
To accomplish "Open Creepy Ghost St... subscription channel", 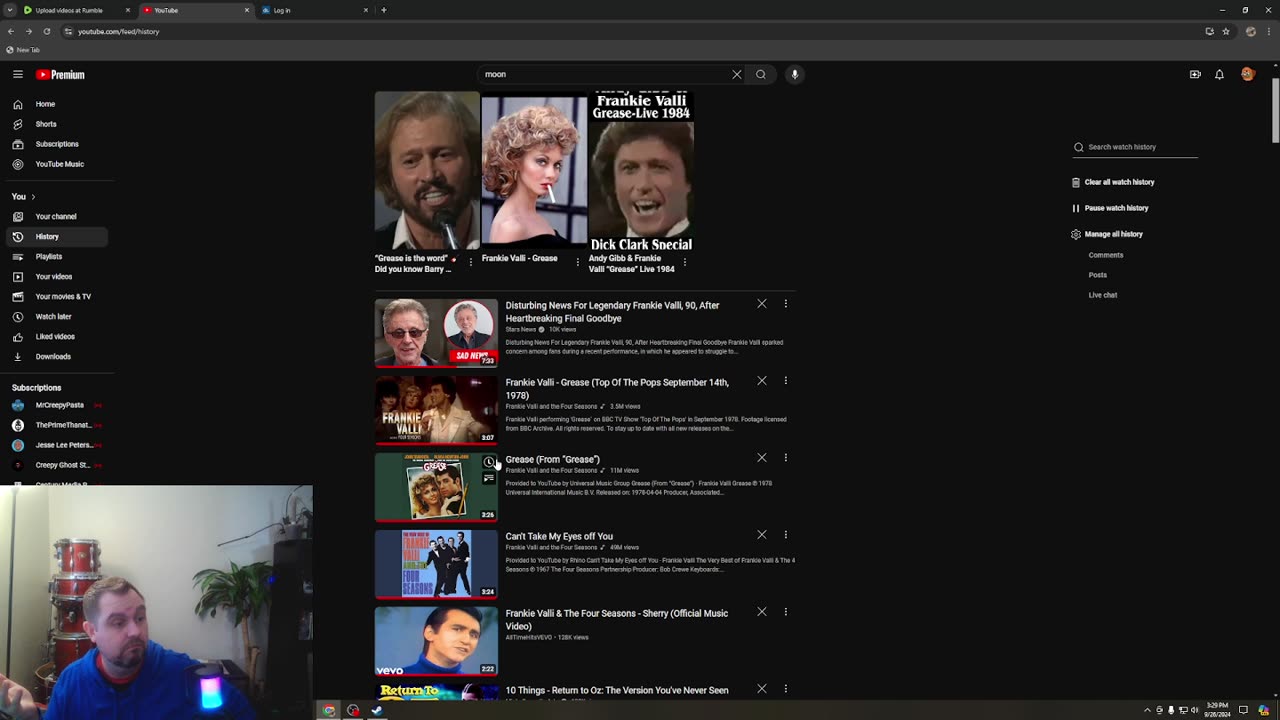I will pyautogui.click(x=55, y=465).
